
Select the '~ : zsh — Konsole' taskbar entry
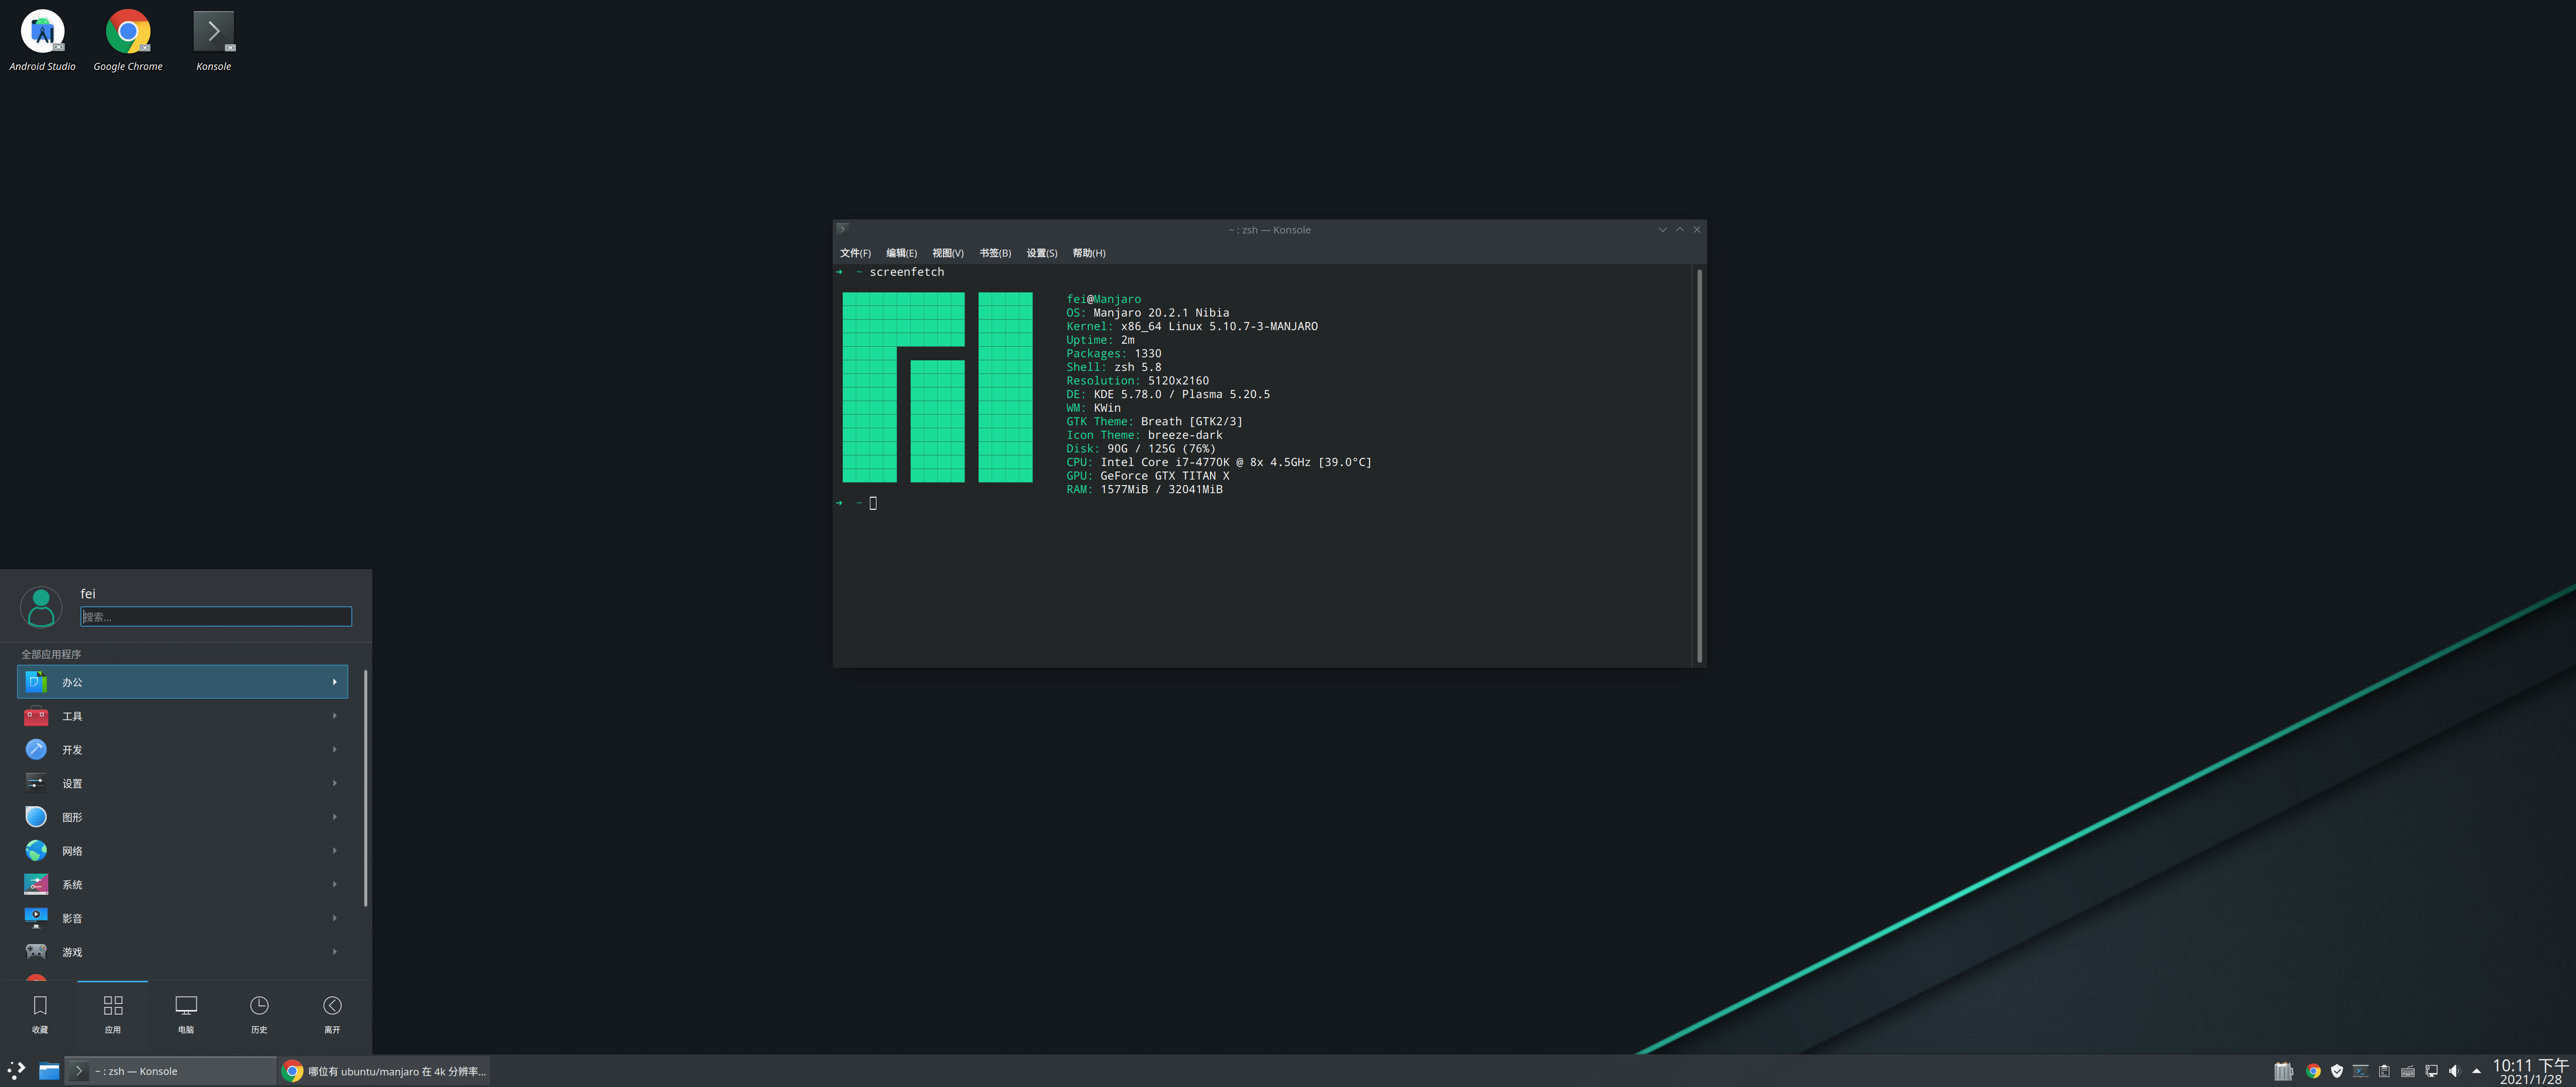(x=171, y=1071)
